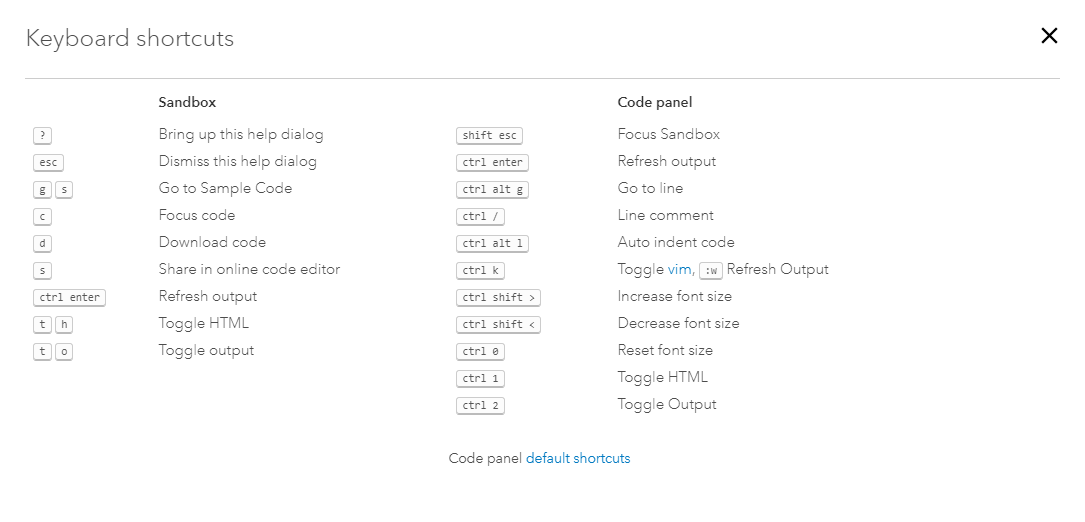Open the vim link
The width and height of the screenshot is (1085, 522).
click(x=679, y=269)
